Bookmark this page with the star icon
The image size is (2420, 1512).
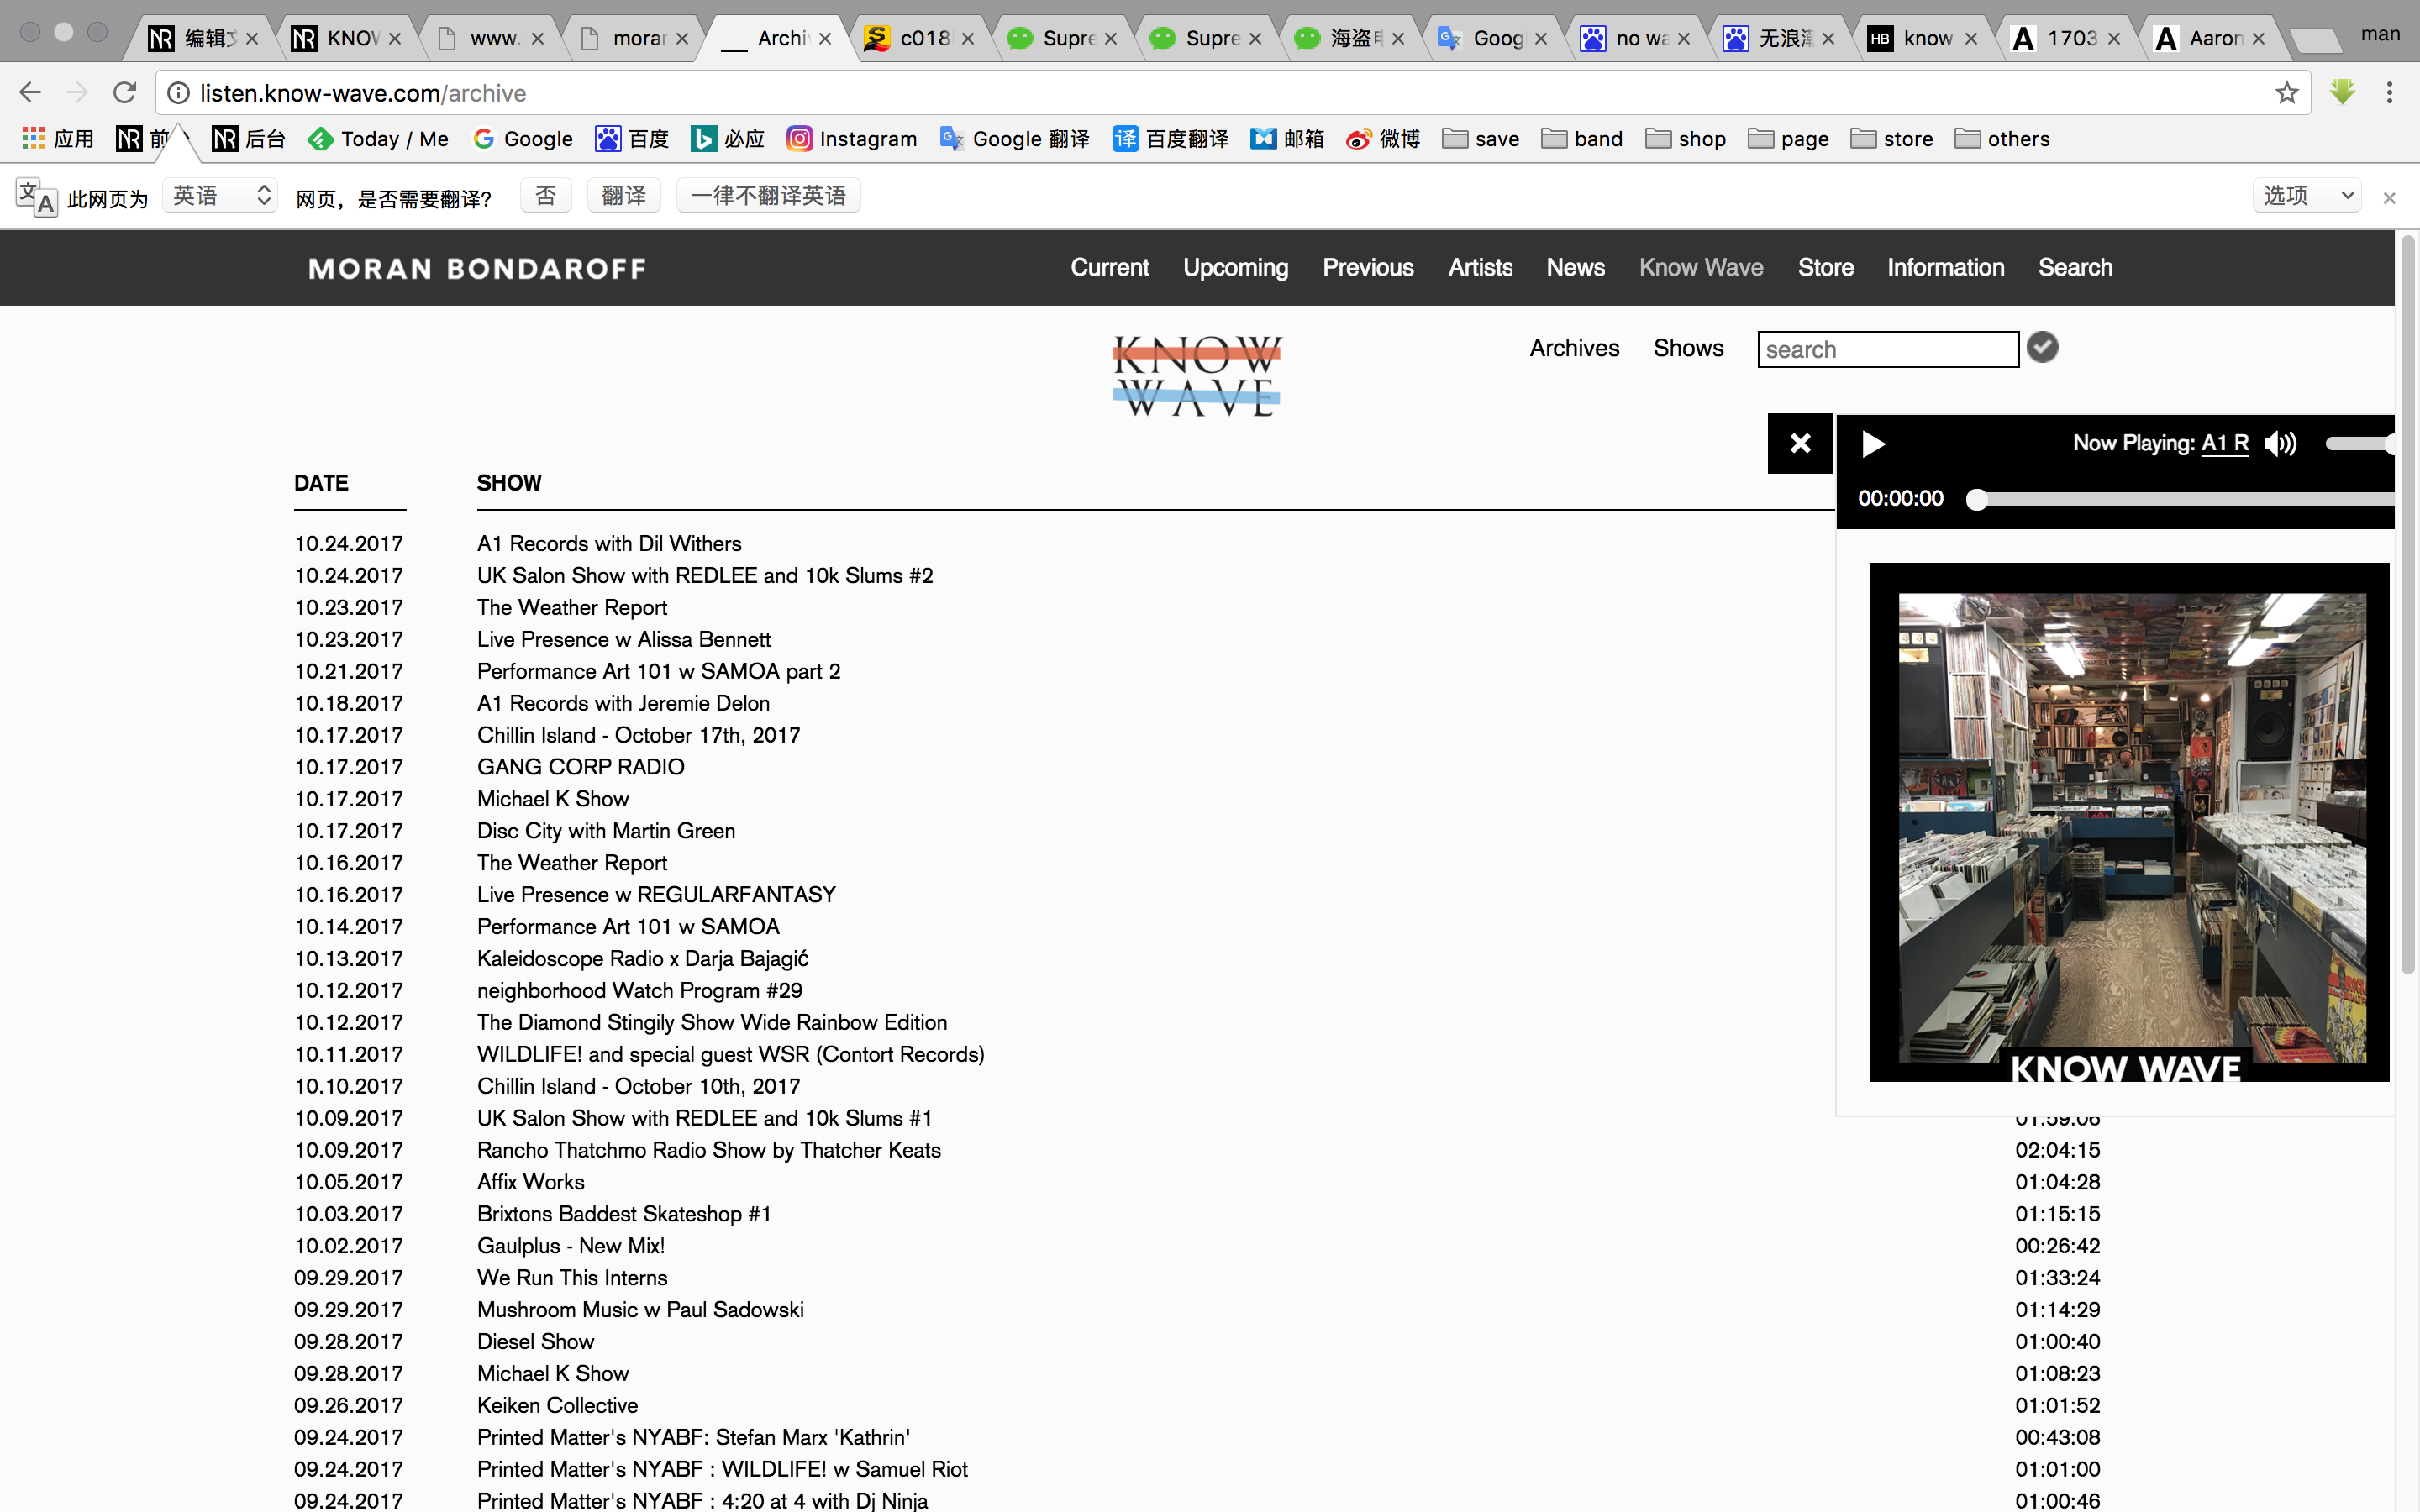(x=2286, y=93)
